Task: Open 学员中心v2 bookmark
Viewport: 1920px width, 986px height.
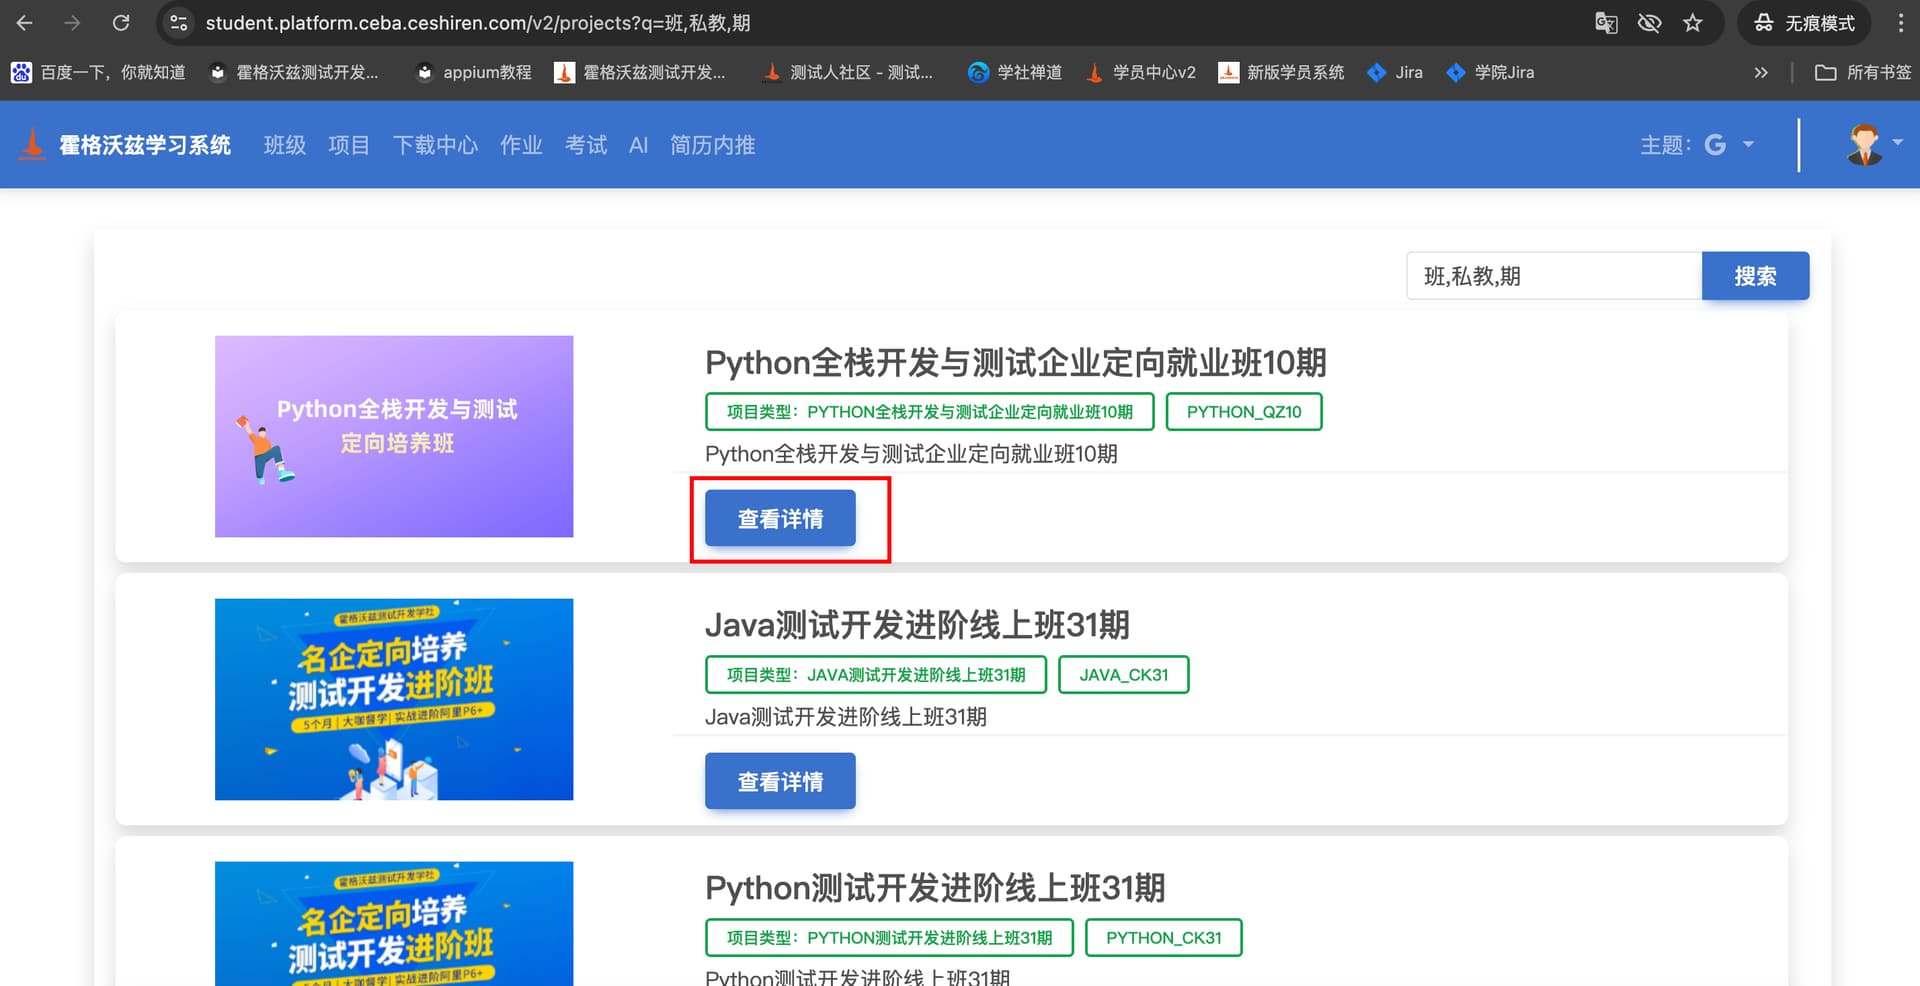Action: point(1140,72)
